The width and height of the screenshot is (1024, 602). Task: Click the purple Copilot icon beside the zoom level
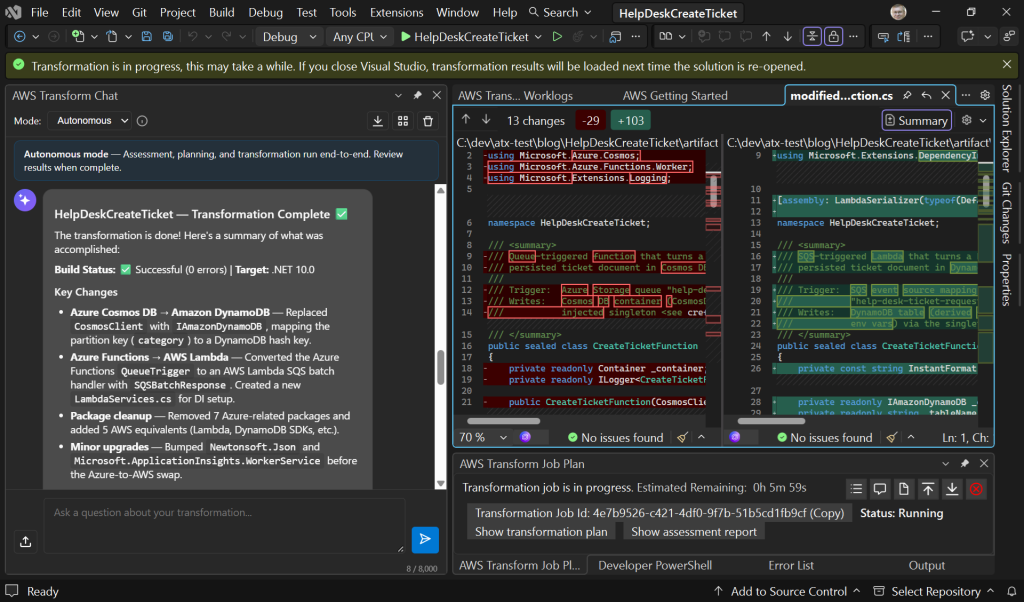point(526,437)
